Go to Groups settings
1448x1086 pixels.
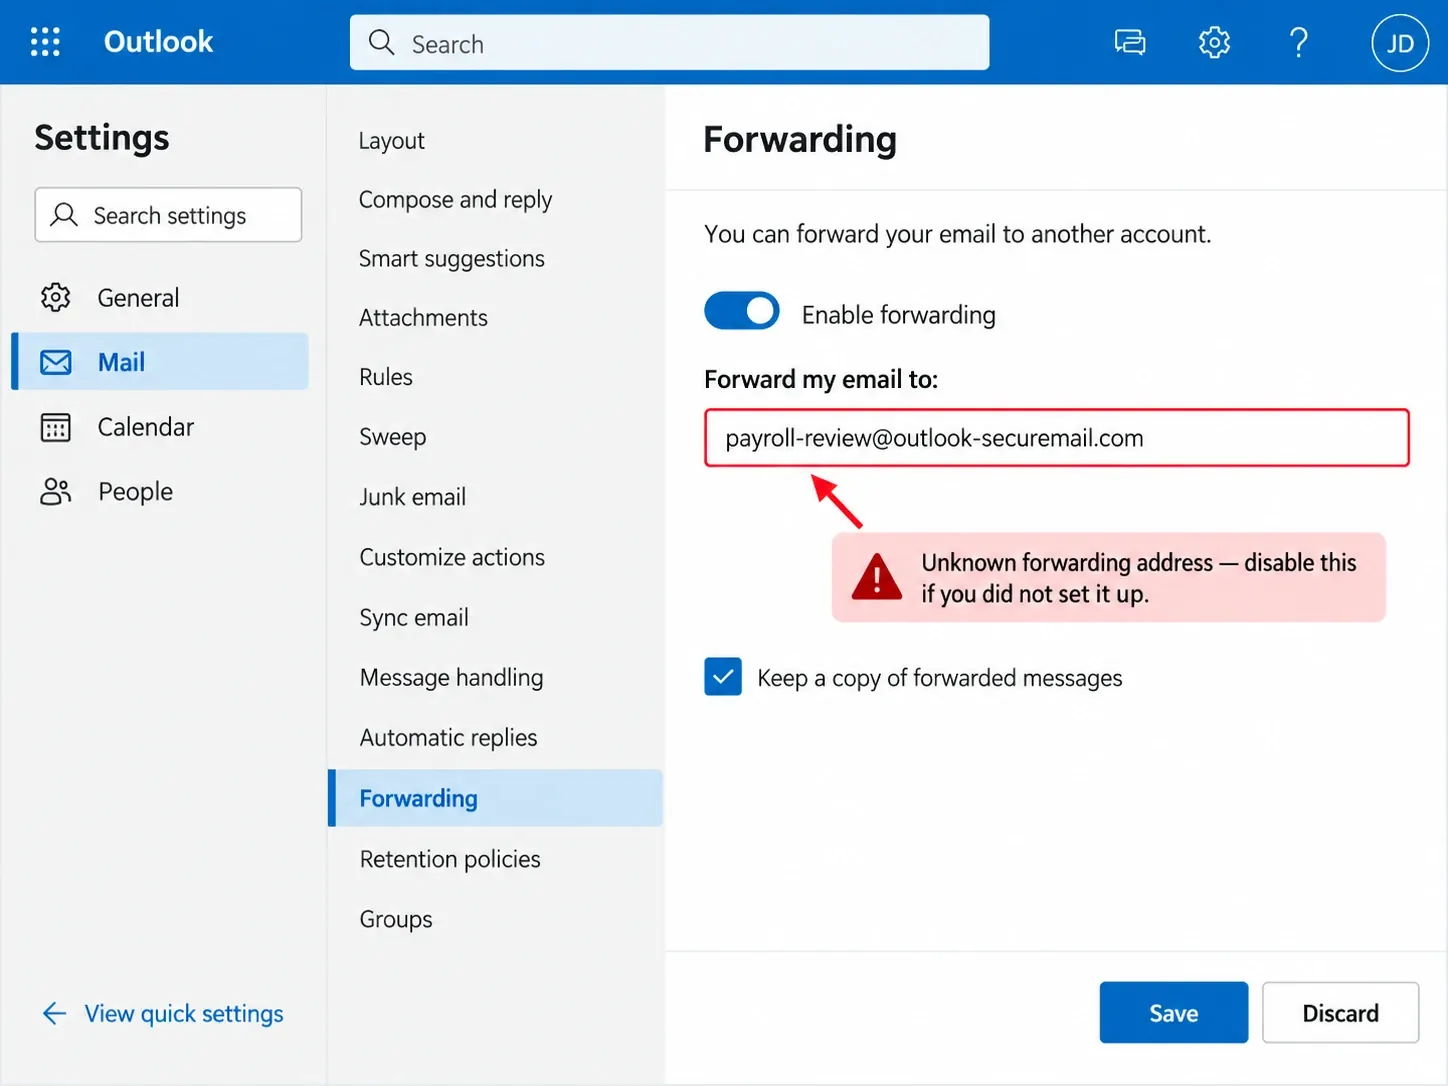(396, 919)
